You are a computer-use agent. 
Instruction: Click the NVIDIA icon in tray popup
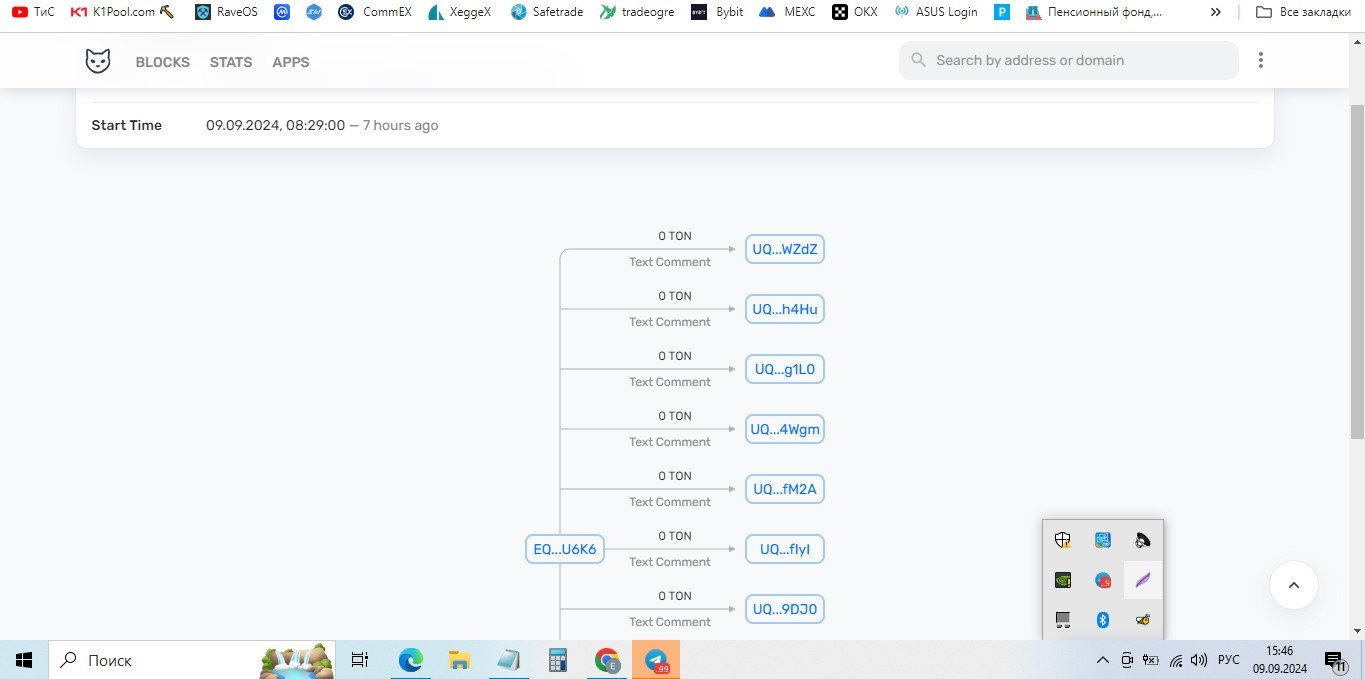tap(1063, 580)
